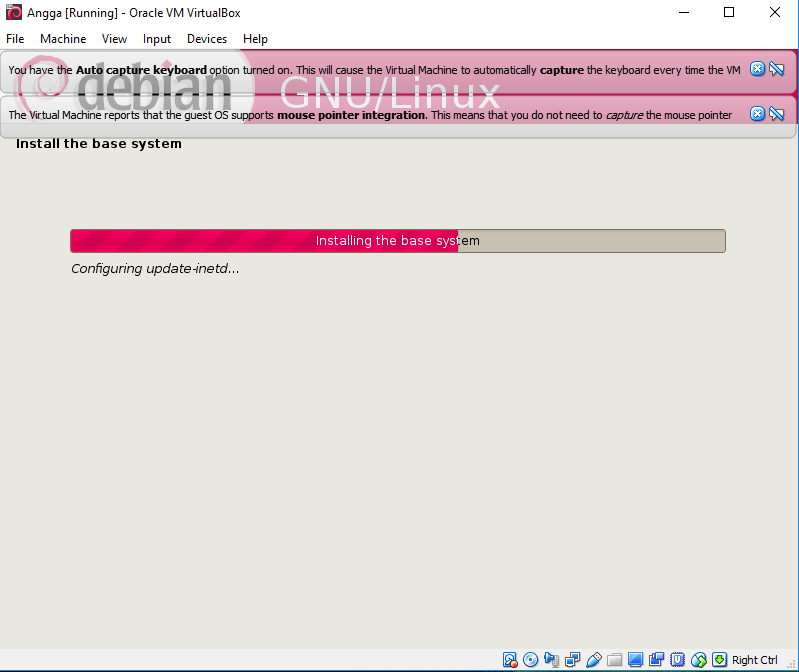799x672 pixels.
Task: Click the window resize grip in the status bar
Action: 791,664
